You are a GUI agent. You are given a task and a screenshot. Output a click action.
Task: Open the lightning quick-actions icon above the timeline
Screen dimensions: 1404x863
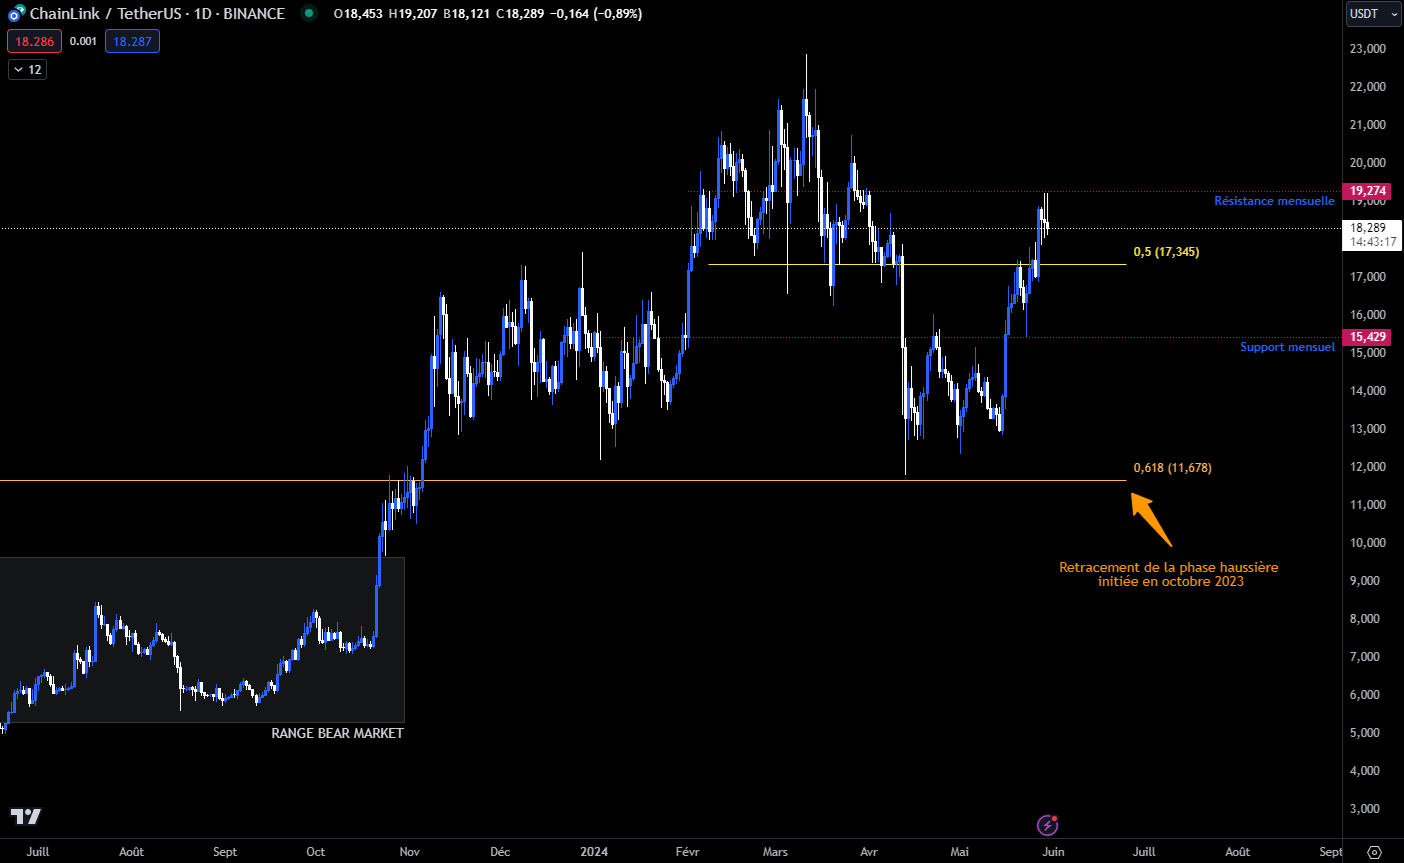coord(1047,825)
